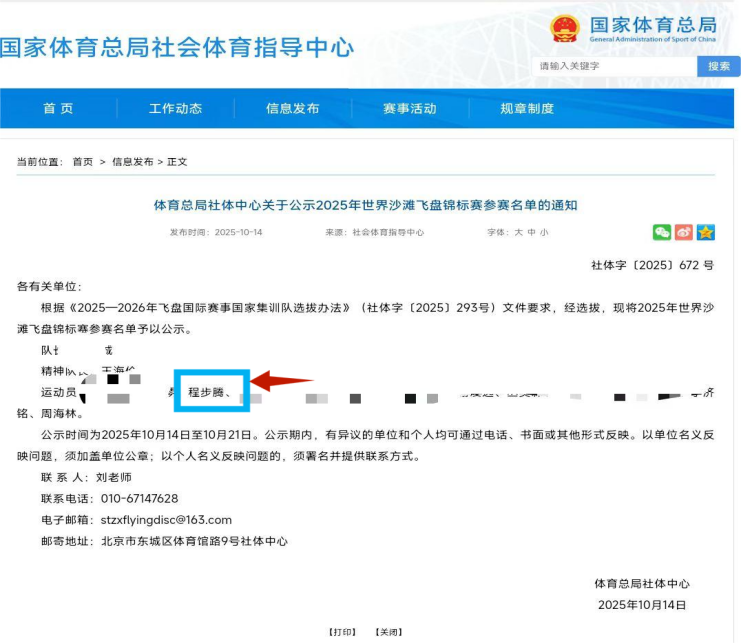The height and width of the screenshot is (643, 741).
Task: Go to the 工作动态 navigation tab
Action: pyautogui.click(x=175, y=108)
